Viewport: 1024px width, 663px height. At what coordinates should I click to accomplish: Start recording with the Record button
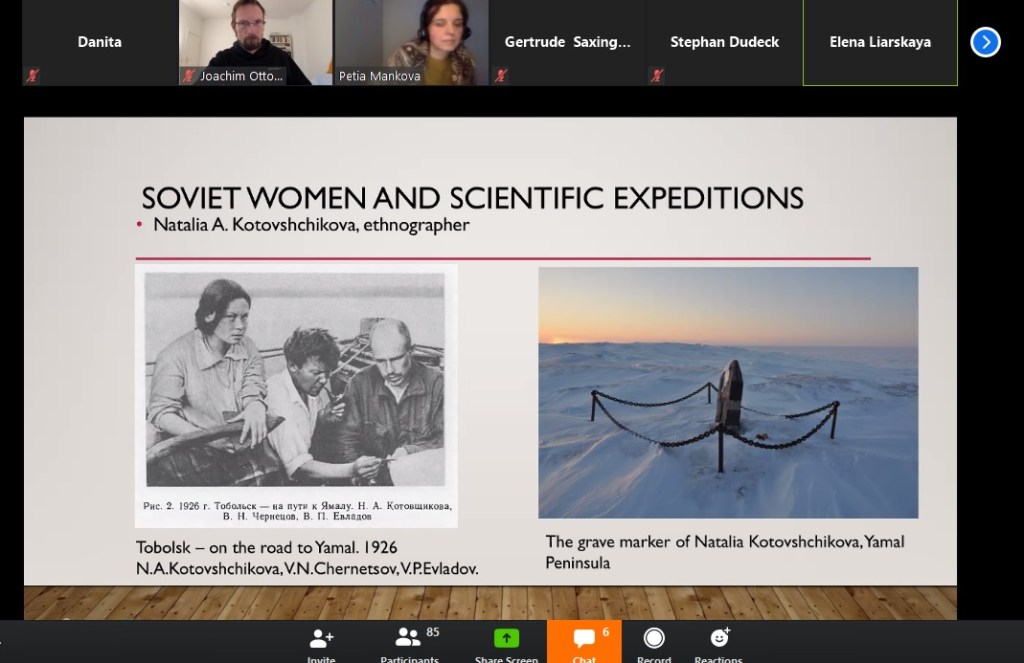click(x=654, y=642)
